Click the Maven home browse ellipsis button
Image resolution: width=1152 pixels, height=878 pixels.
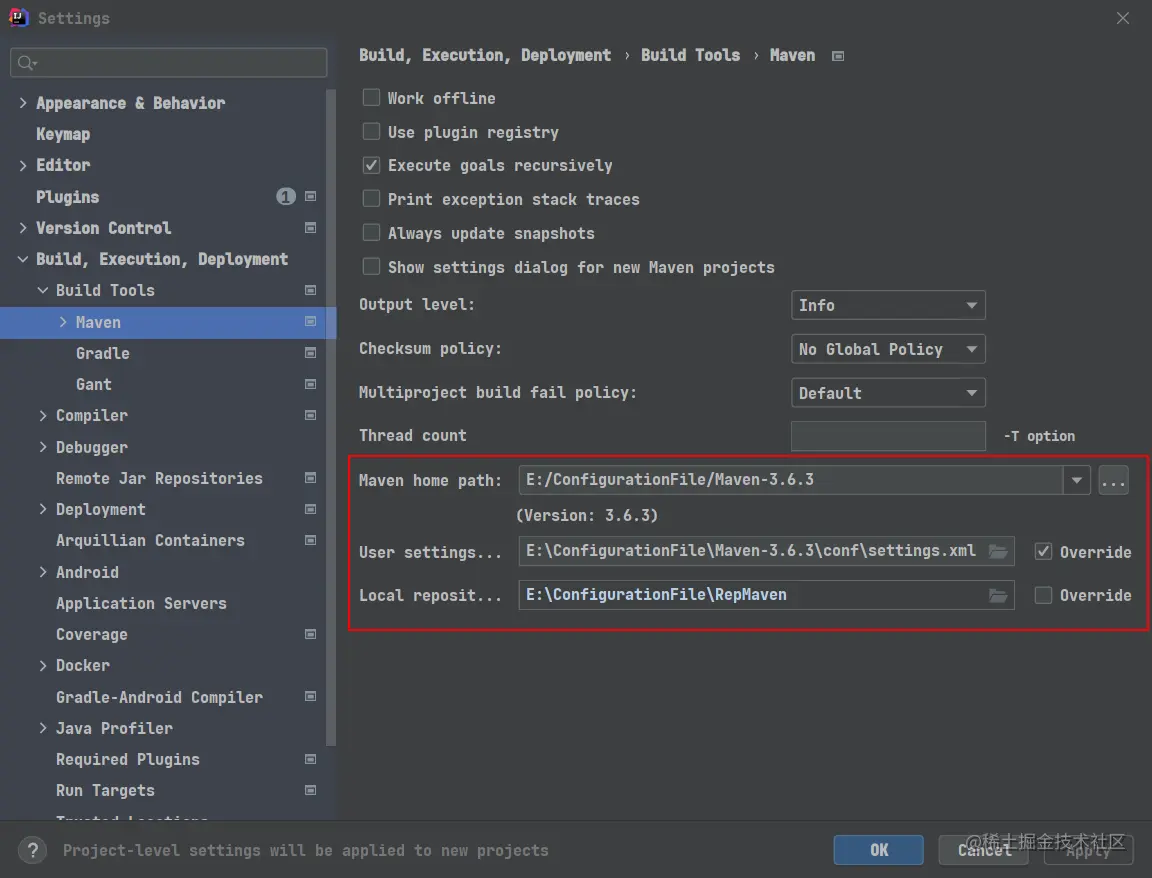[x=1114, y=481]
